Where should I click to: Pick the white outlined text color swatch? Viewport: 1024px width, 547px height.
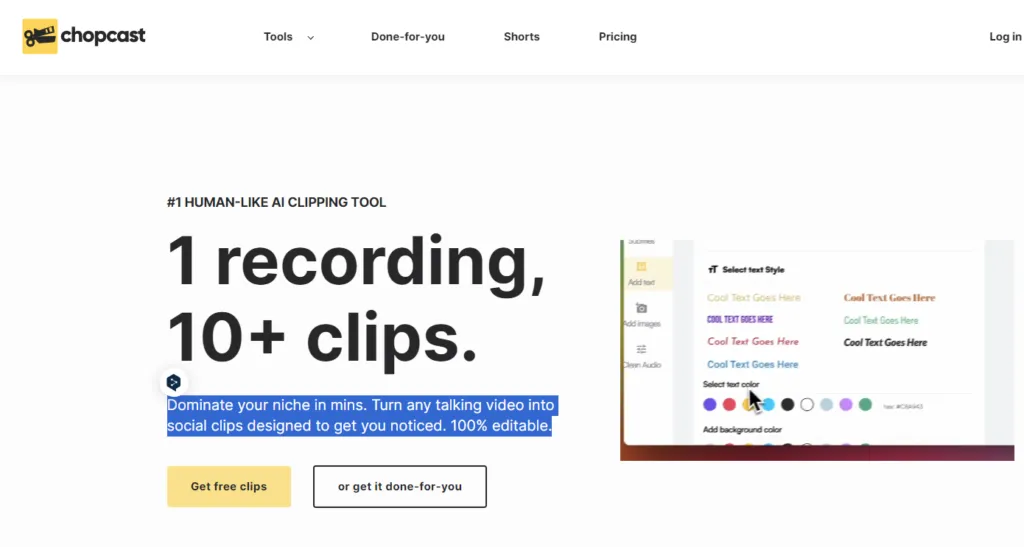pyautogui.click(x=807, y=405)
